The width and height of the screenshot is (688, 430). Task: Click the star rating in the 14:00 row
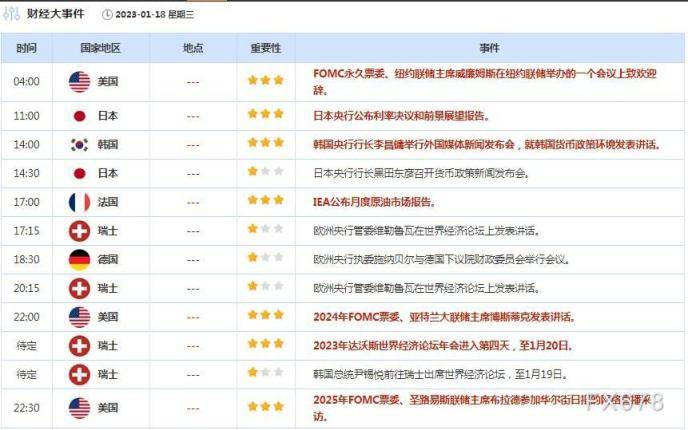coord(265,143)
